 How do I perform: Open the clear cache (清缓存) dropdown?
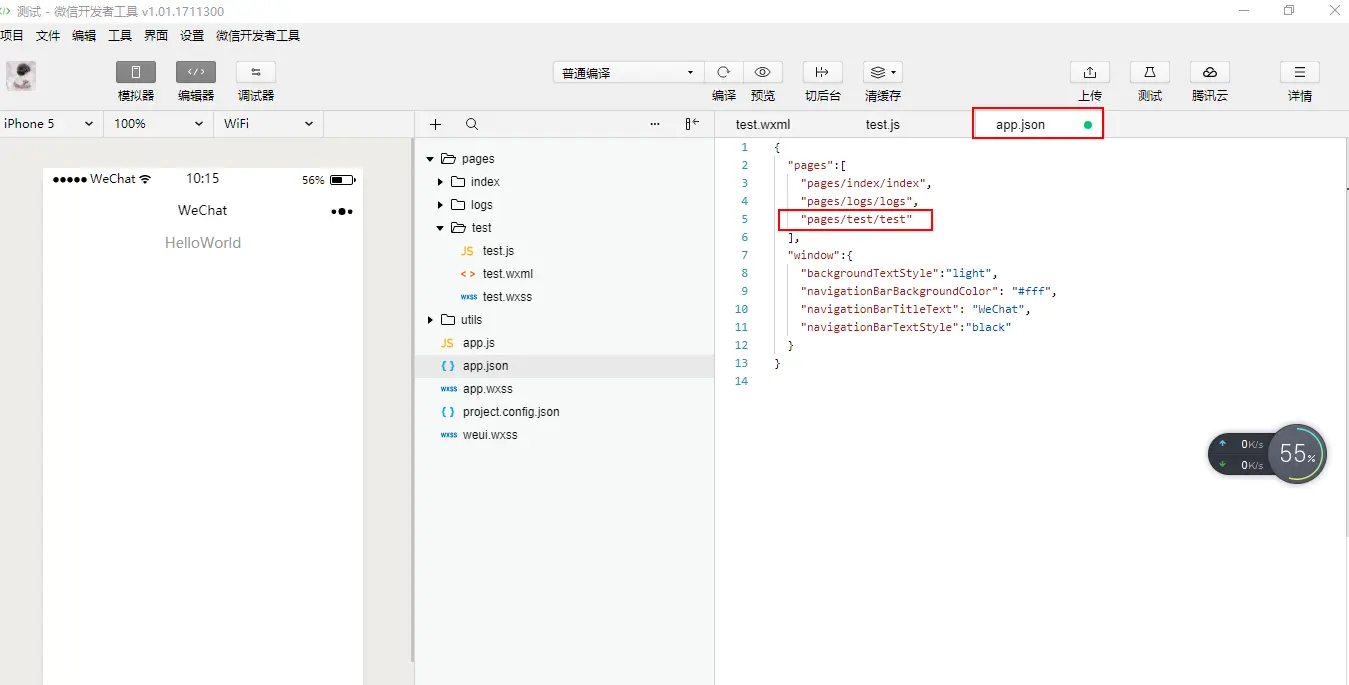pos(883,72)
